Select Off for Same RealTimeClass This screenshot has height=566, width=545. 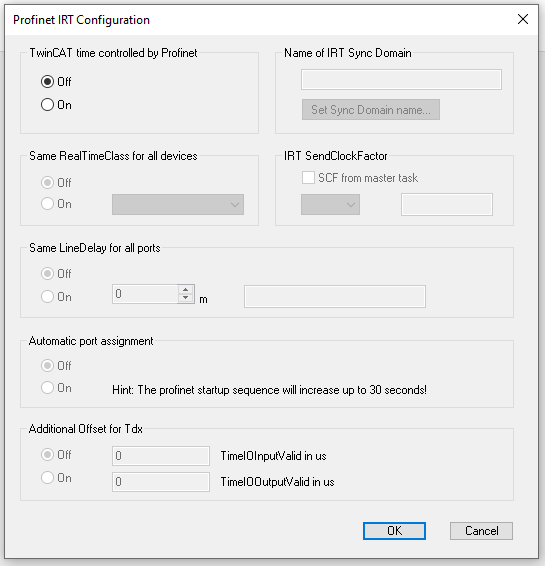click(56, 183)
